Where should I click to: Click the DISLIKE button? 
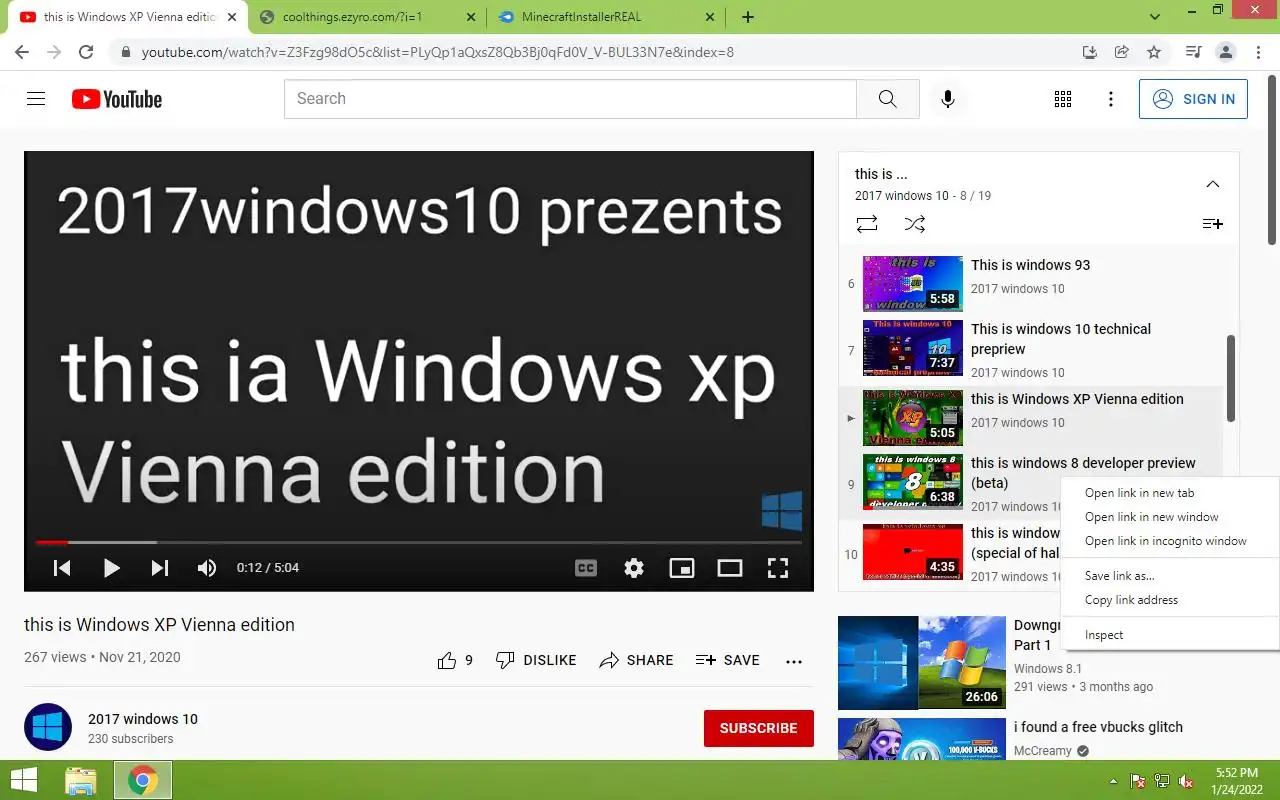tap(537, 660)
